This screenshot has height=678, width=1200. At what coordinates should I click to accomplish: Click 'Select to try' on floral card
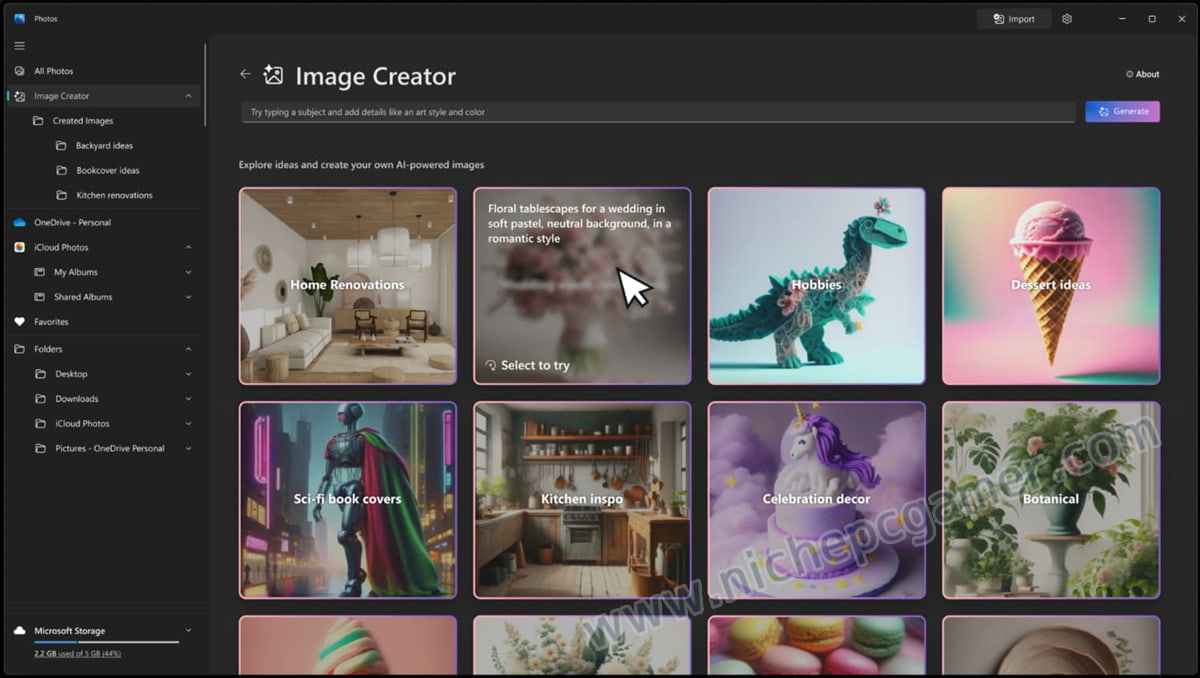pyautogui.click(x=527, y=366)
